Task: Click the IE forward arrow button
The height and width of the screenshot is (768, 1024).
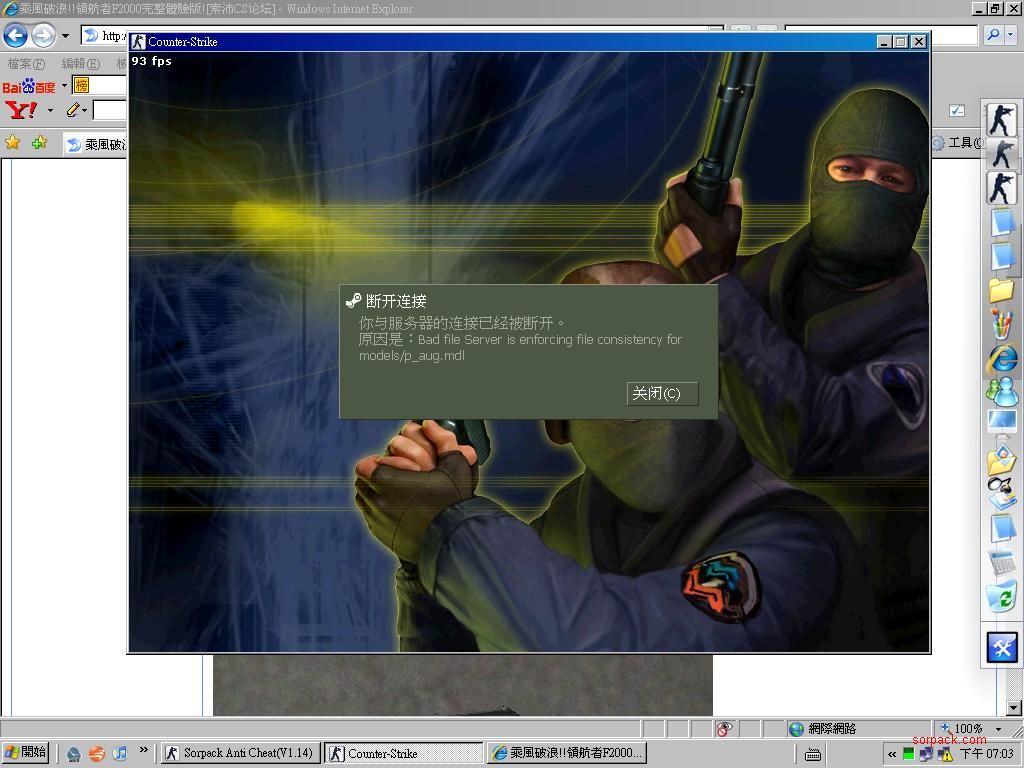Action: pos(43,36)
